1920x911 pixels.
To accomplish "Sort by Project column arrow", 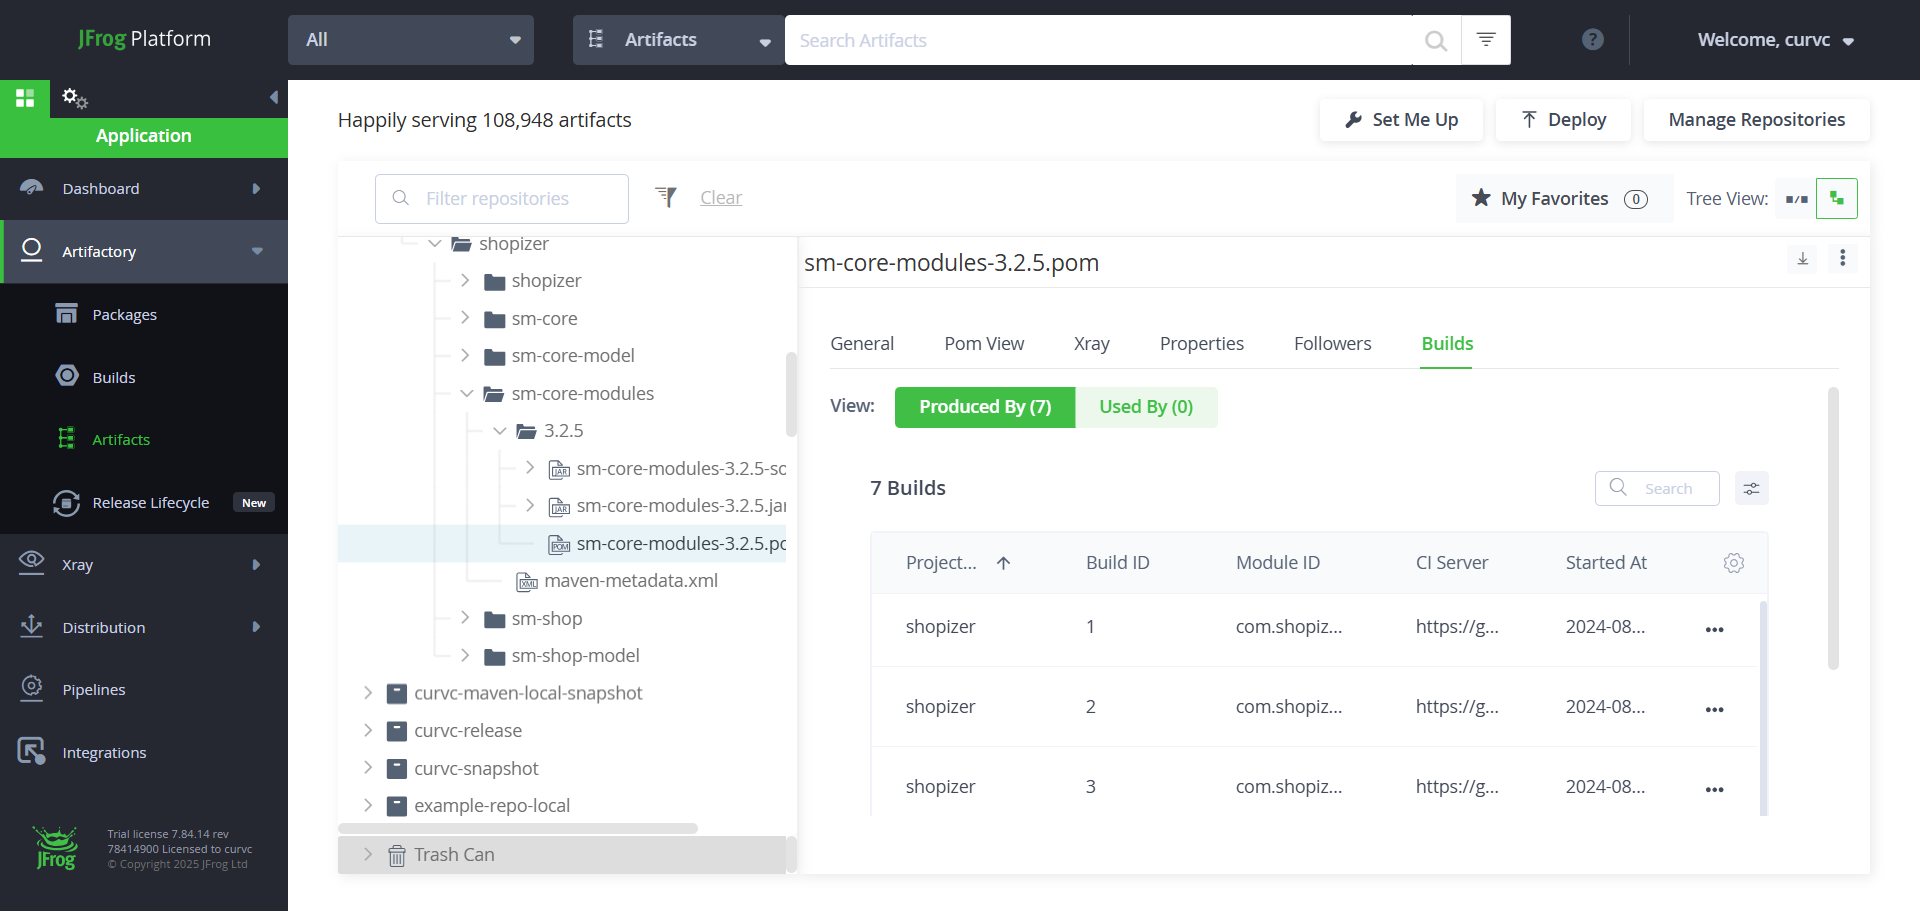I will point(1004,563).
